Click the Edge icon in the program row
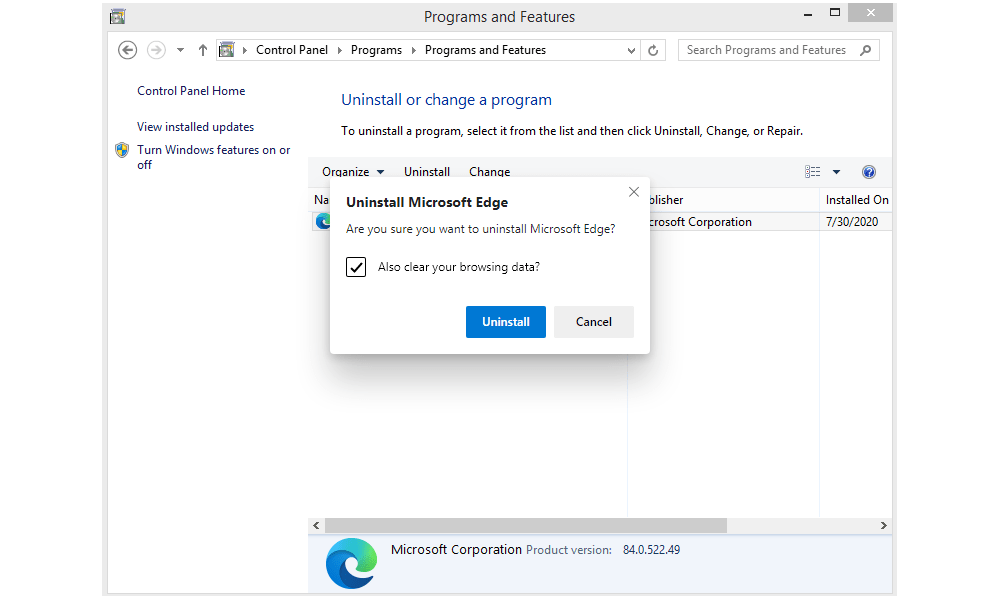1000x600 pixels. click(323, 221)
